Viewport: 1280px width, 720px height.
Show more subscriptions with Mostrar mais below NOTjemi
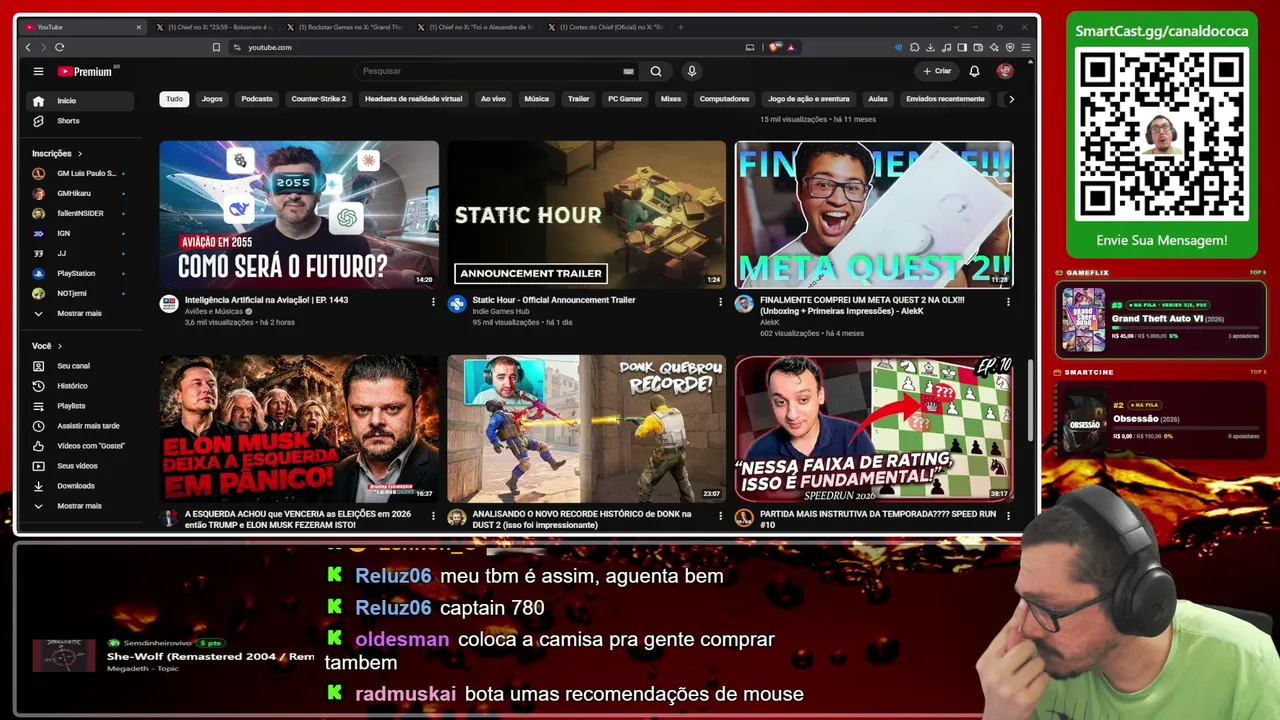80,313
